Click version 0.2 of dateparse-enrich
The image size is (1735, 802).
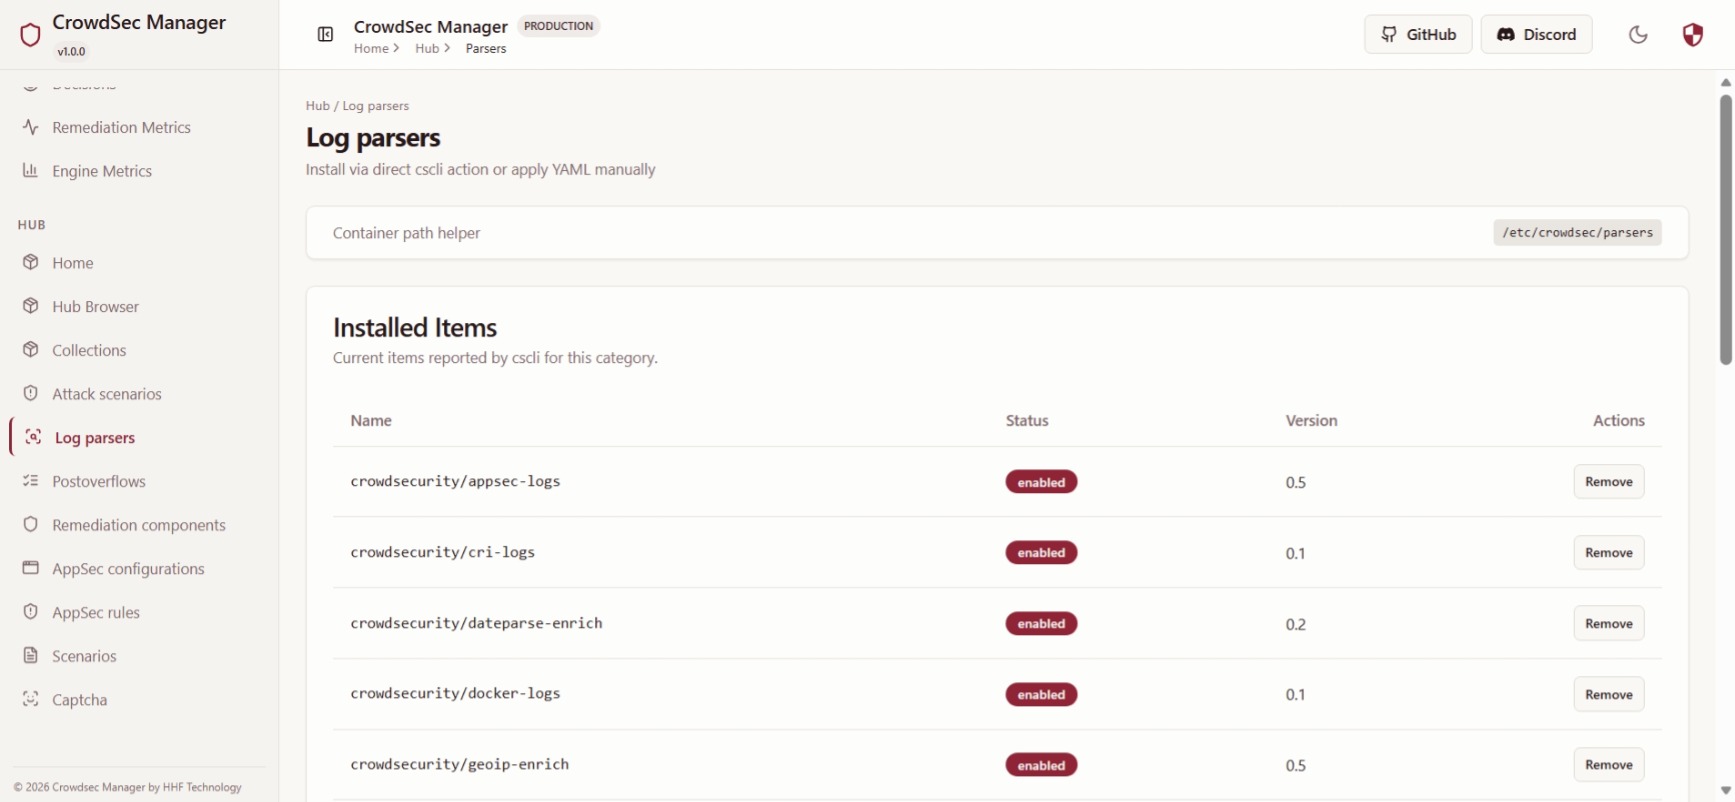(x=1296, y=624)
